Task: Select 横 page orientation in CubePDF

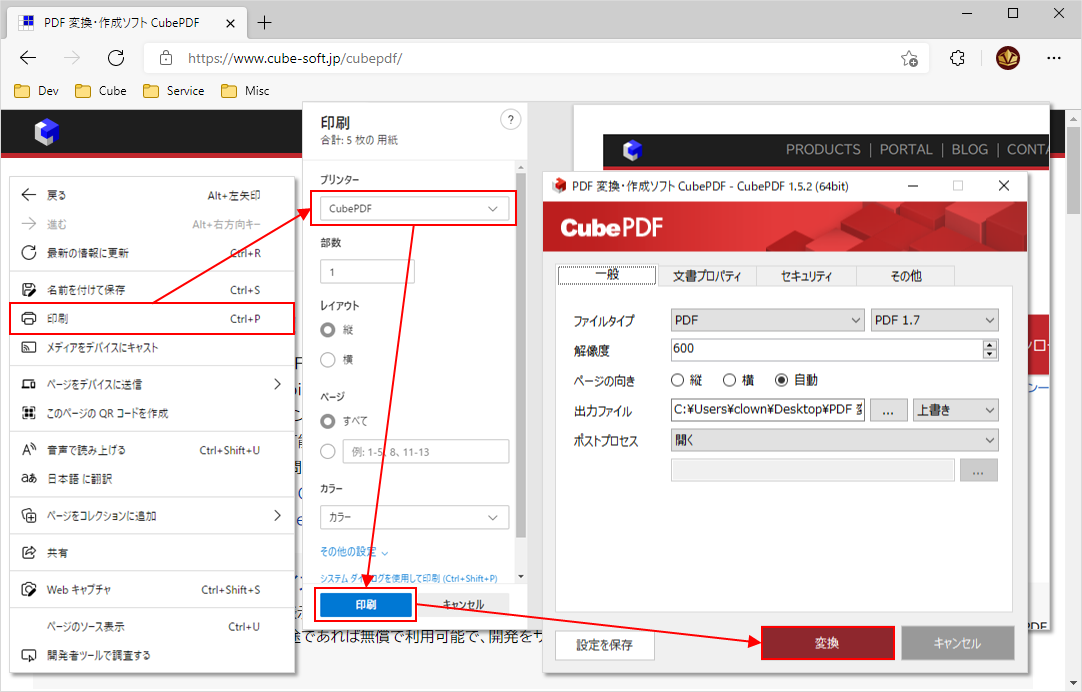Action: tap(729, 380)
